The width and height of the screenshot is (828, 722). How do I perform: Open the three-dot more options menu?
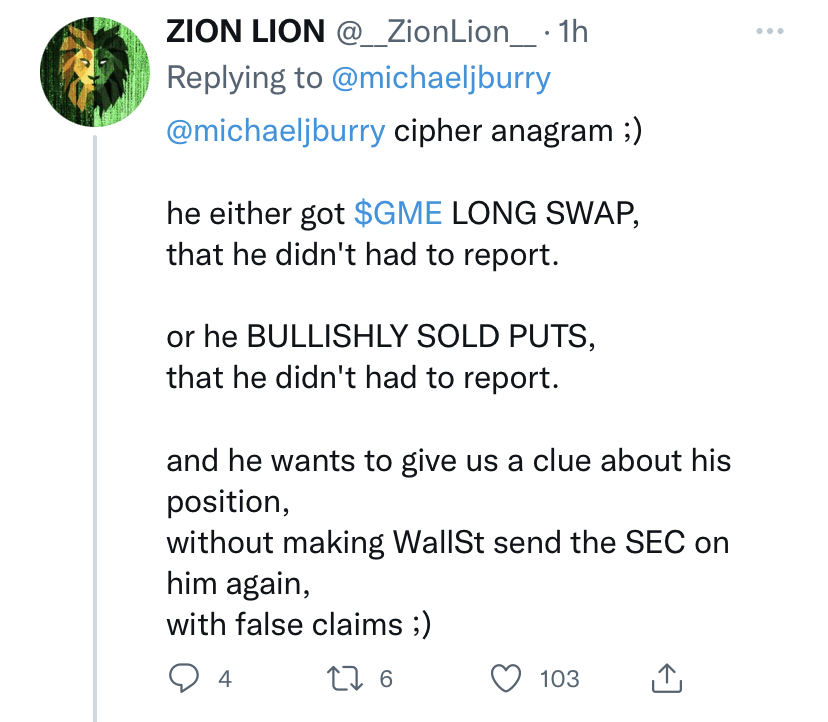[770, 31]
